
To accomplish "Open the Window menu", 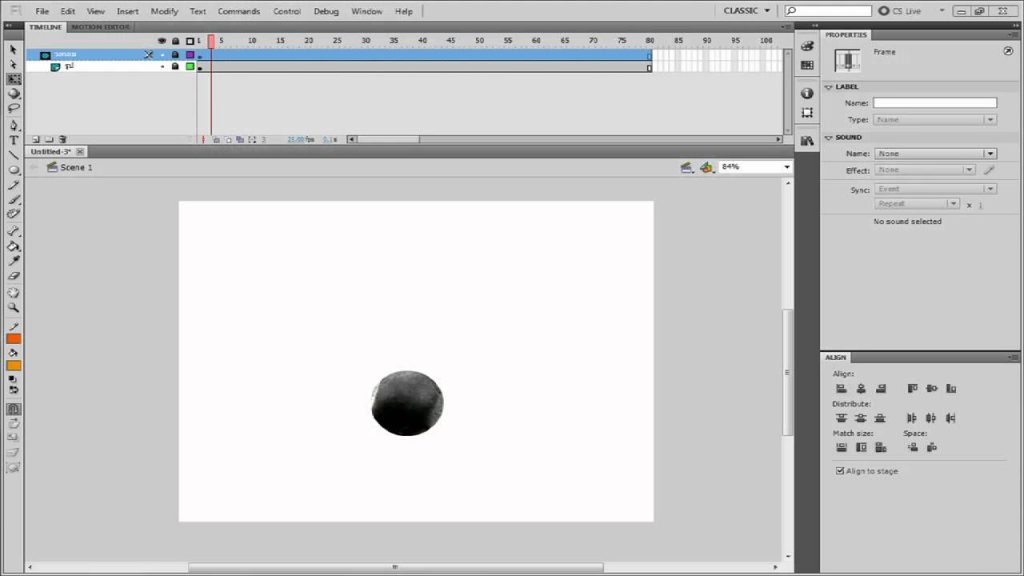I will pos(367,11).
